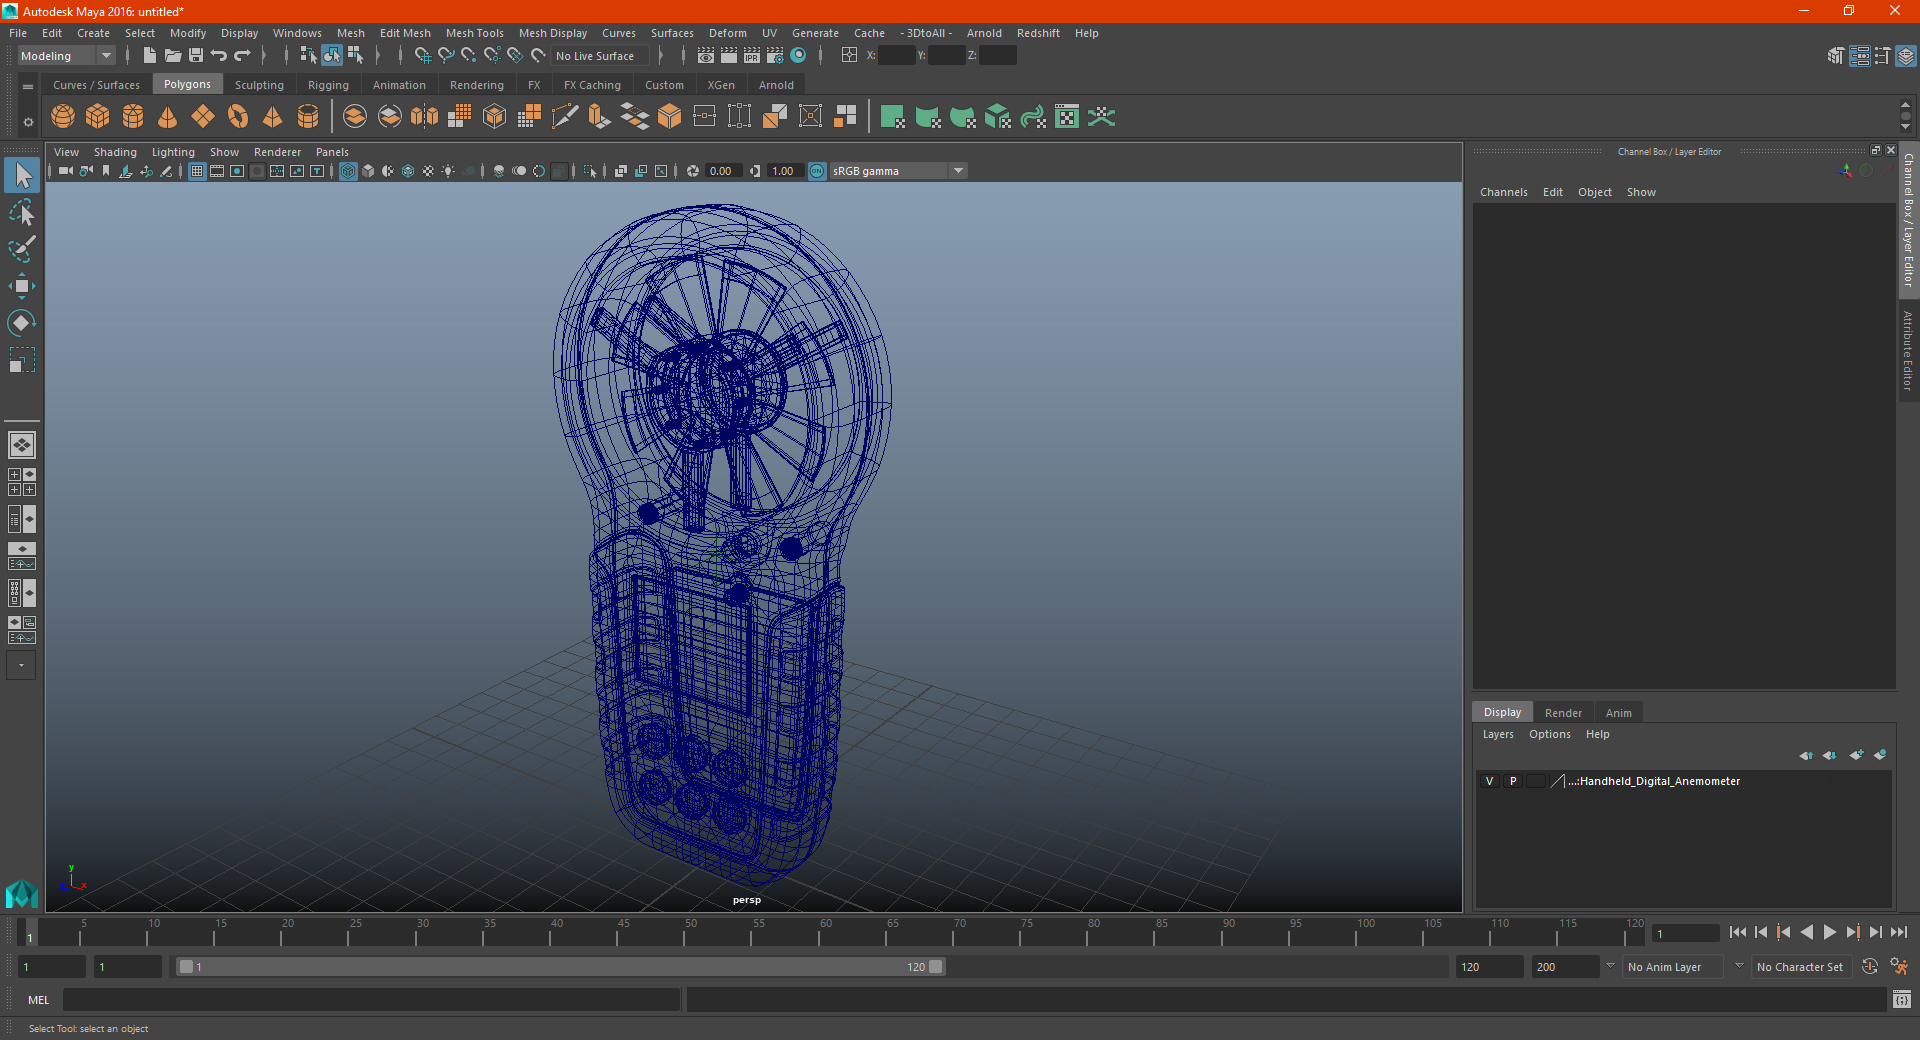
Task: Open the Mesh Tools menu
Action: point(474,33)
